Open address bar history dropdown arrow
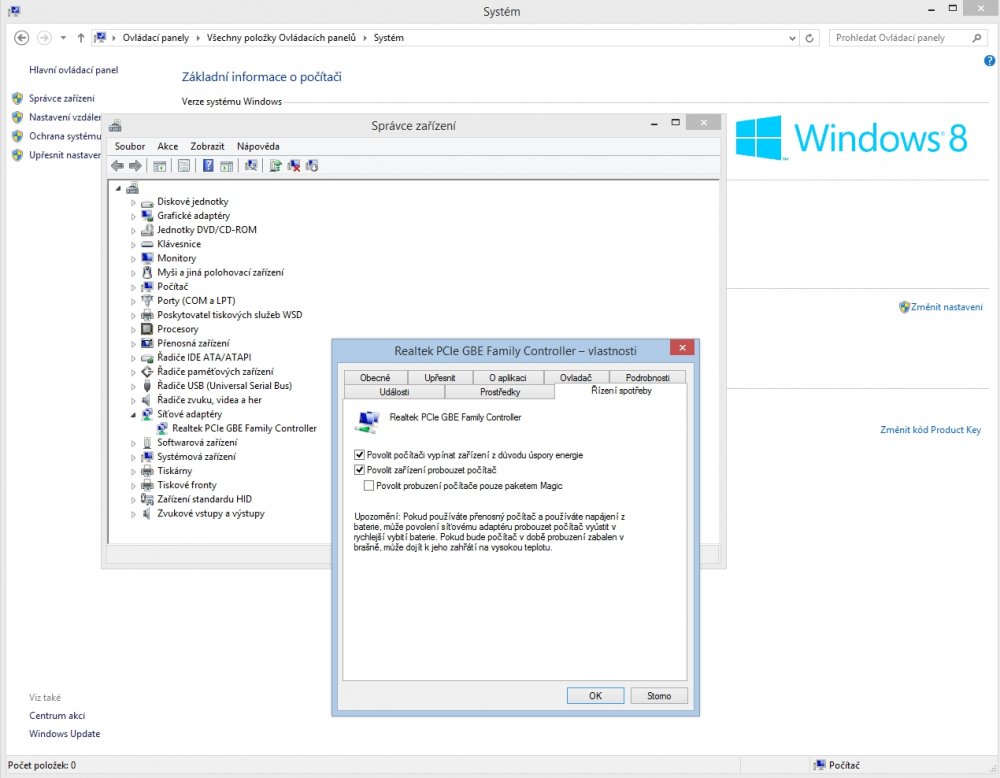The image size is (1000, 778). (792, 38)
